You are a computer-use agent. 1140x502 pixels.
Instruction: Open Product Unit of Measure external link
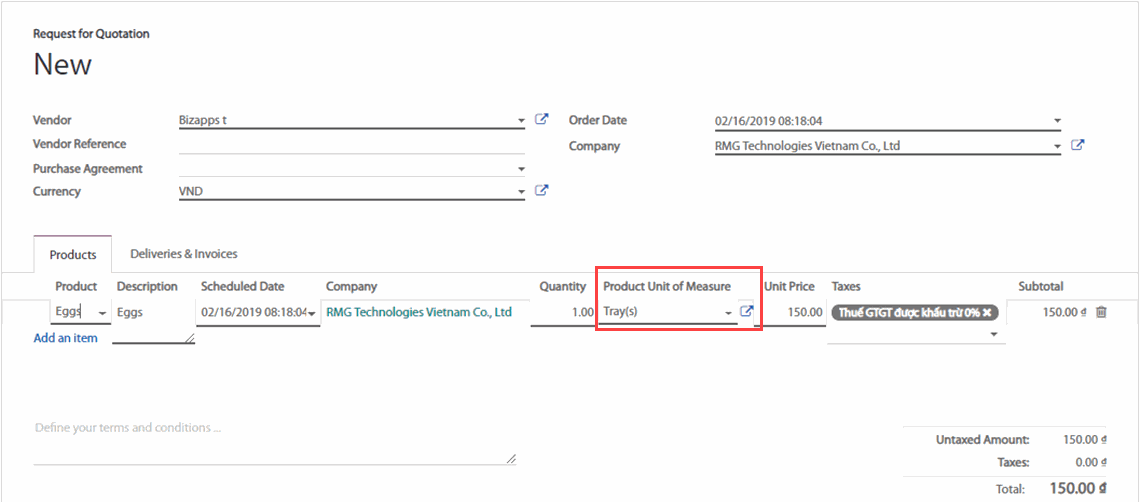point(746,312)
